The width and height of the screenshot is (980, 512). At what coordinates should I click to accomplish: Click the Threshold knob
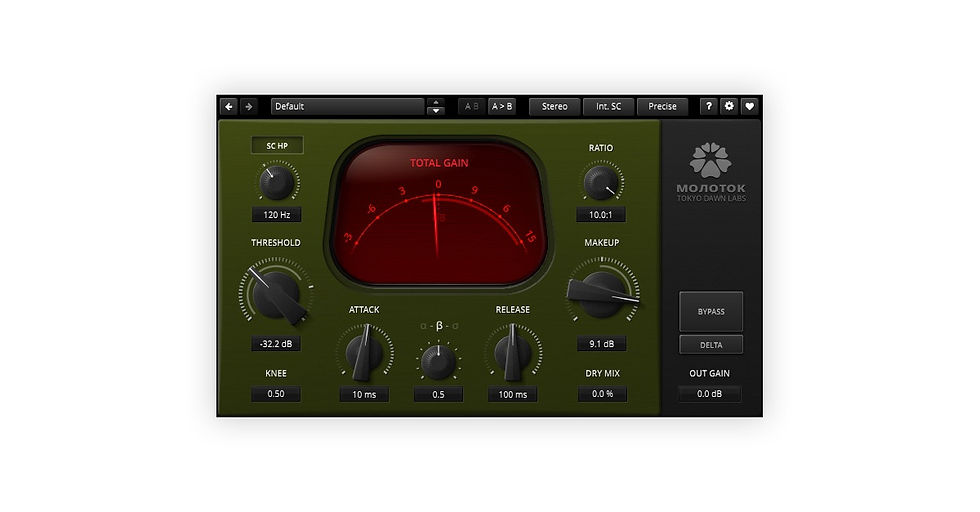(276, 294)
